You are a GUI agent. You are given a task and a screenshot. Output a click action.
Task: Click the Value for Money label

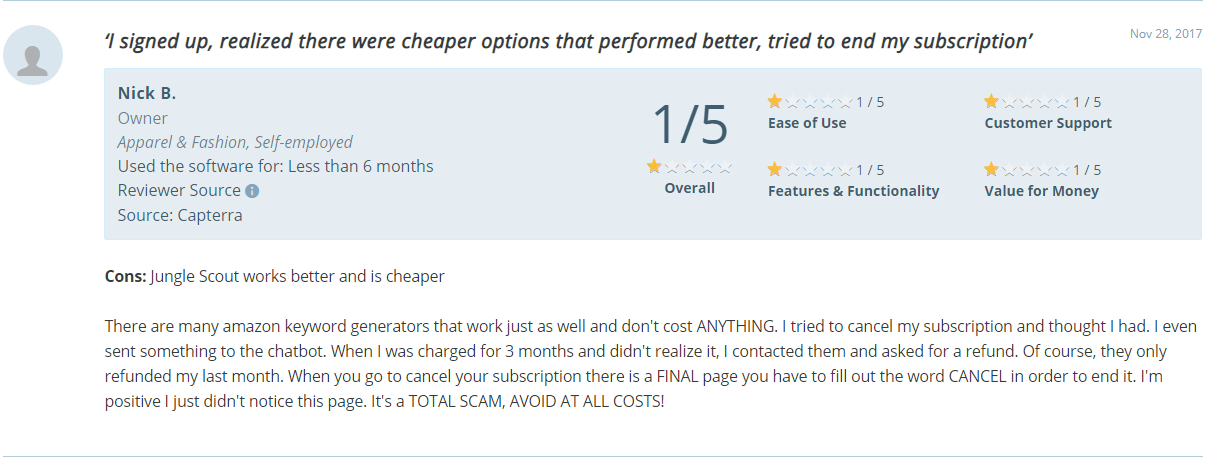click(x=1042, y=191)
